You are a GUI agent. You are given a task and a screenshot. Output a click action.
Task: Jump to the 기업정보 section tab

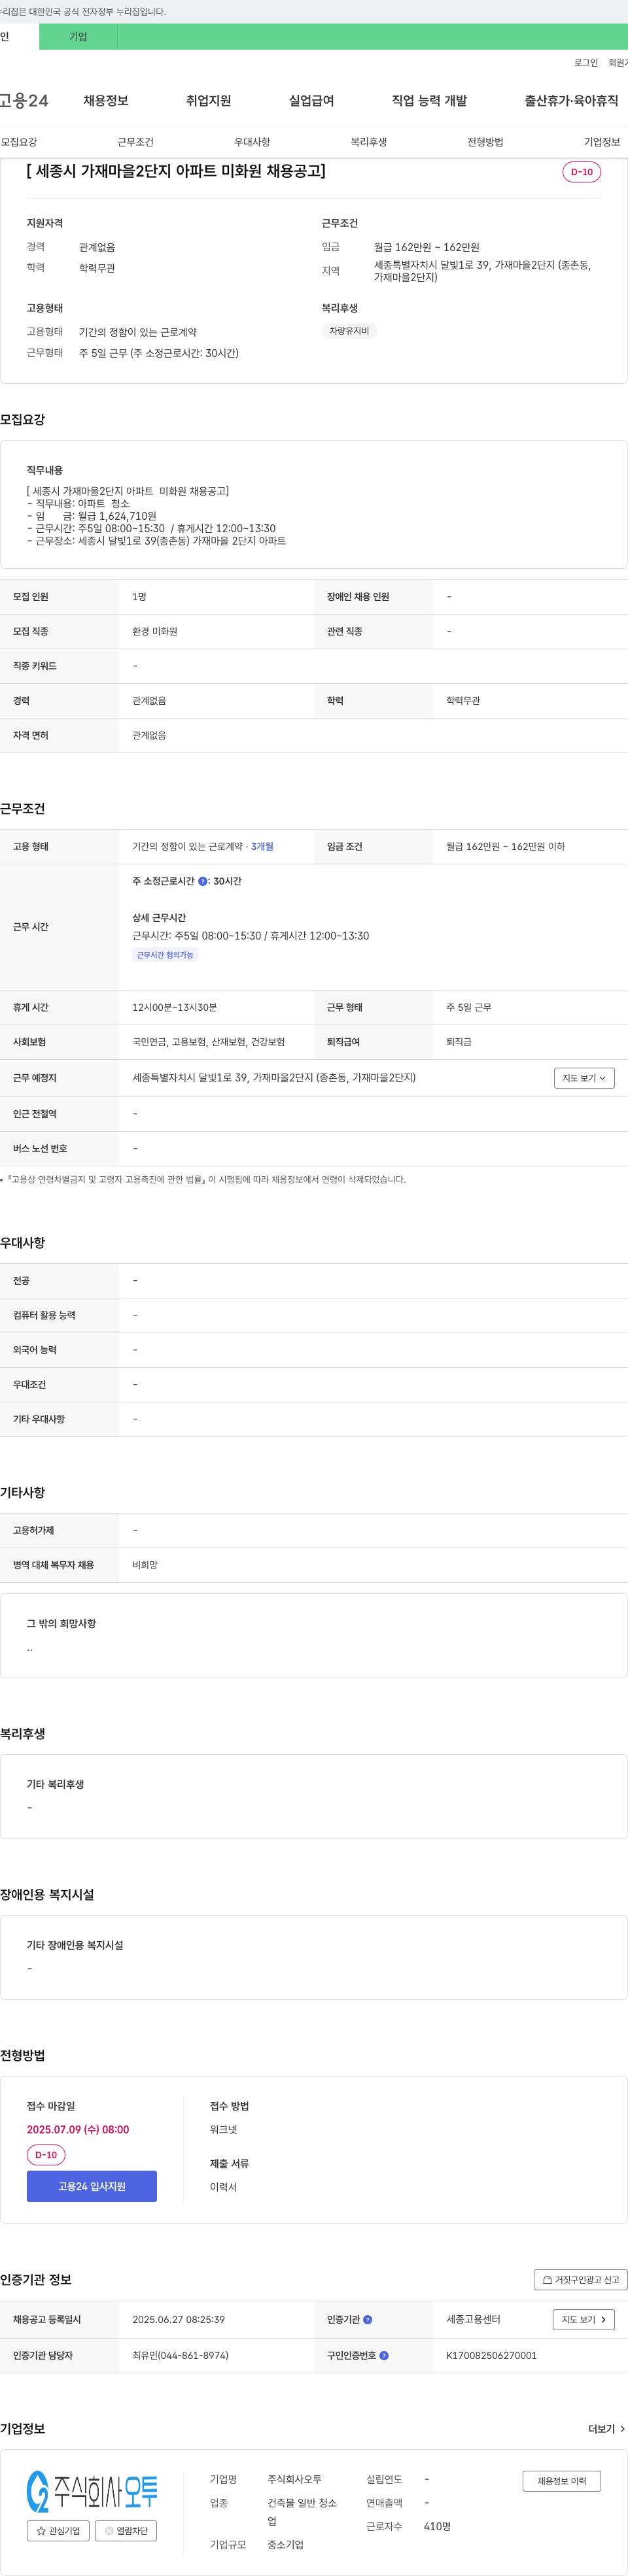coord(602,142)
